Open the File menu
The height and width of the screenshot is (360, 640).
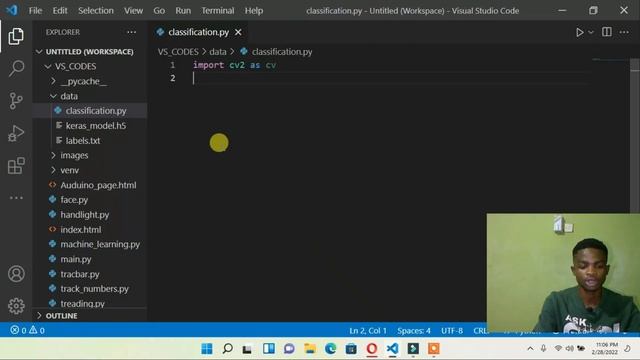click(x=35, y=11)
